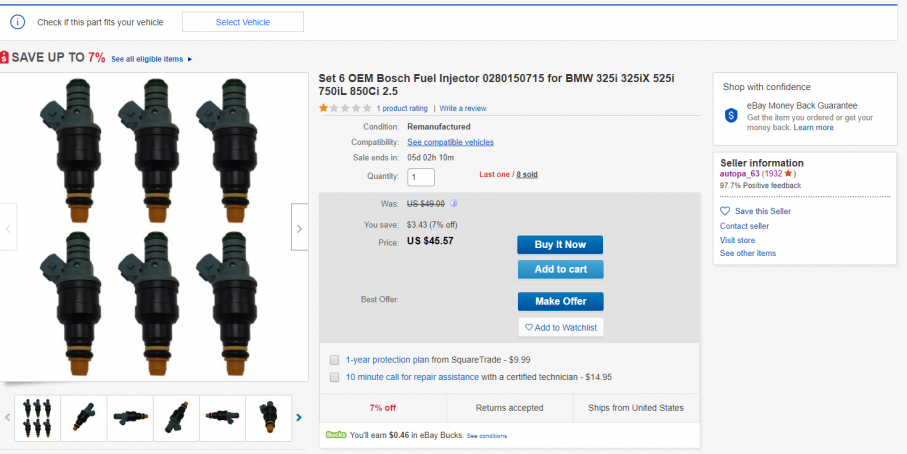Click Add to cart
The image size is (907, 454).
point(560,269)
